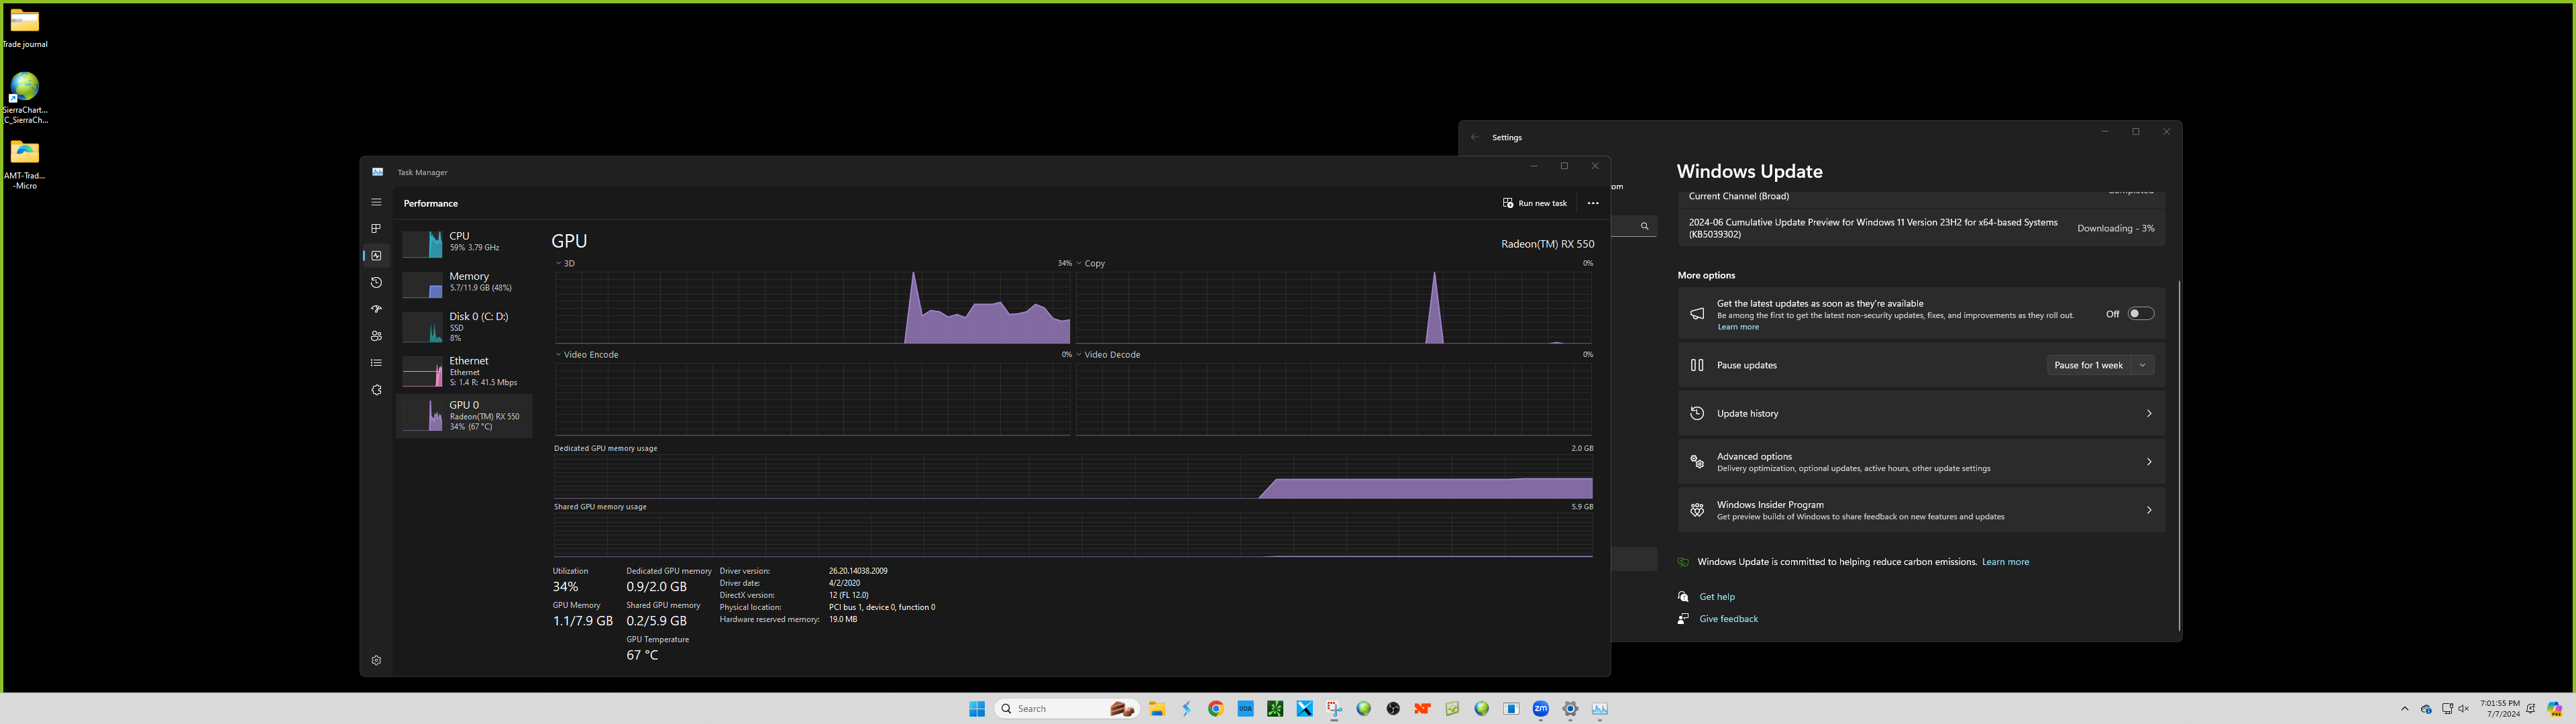Open Update history in Settings
This screenshot has height=724, width=2576.
[1921, 413]
